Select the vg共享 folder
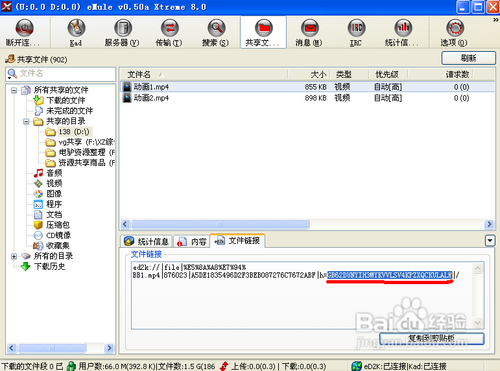The height and width of the screenshot is (371, 500). point(86,142)
